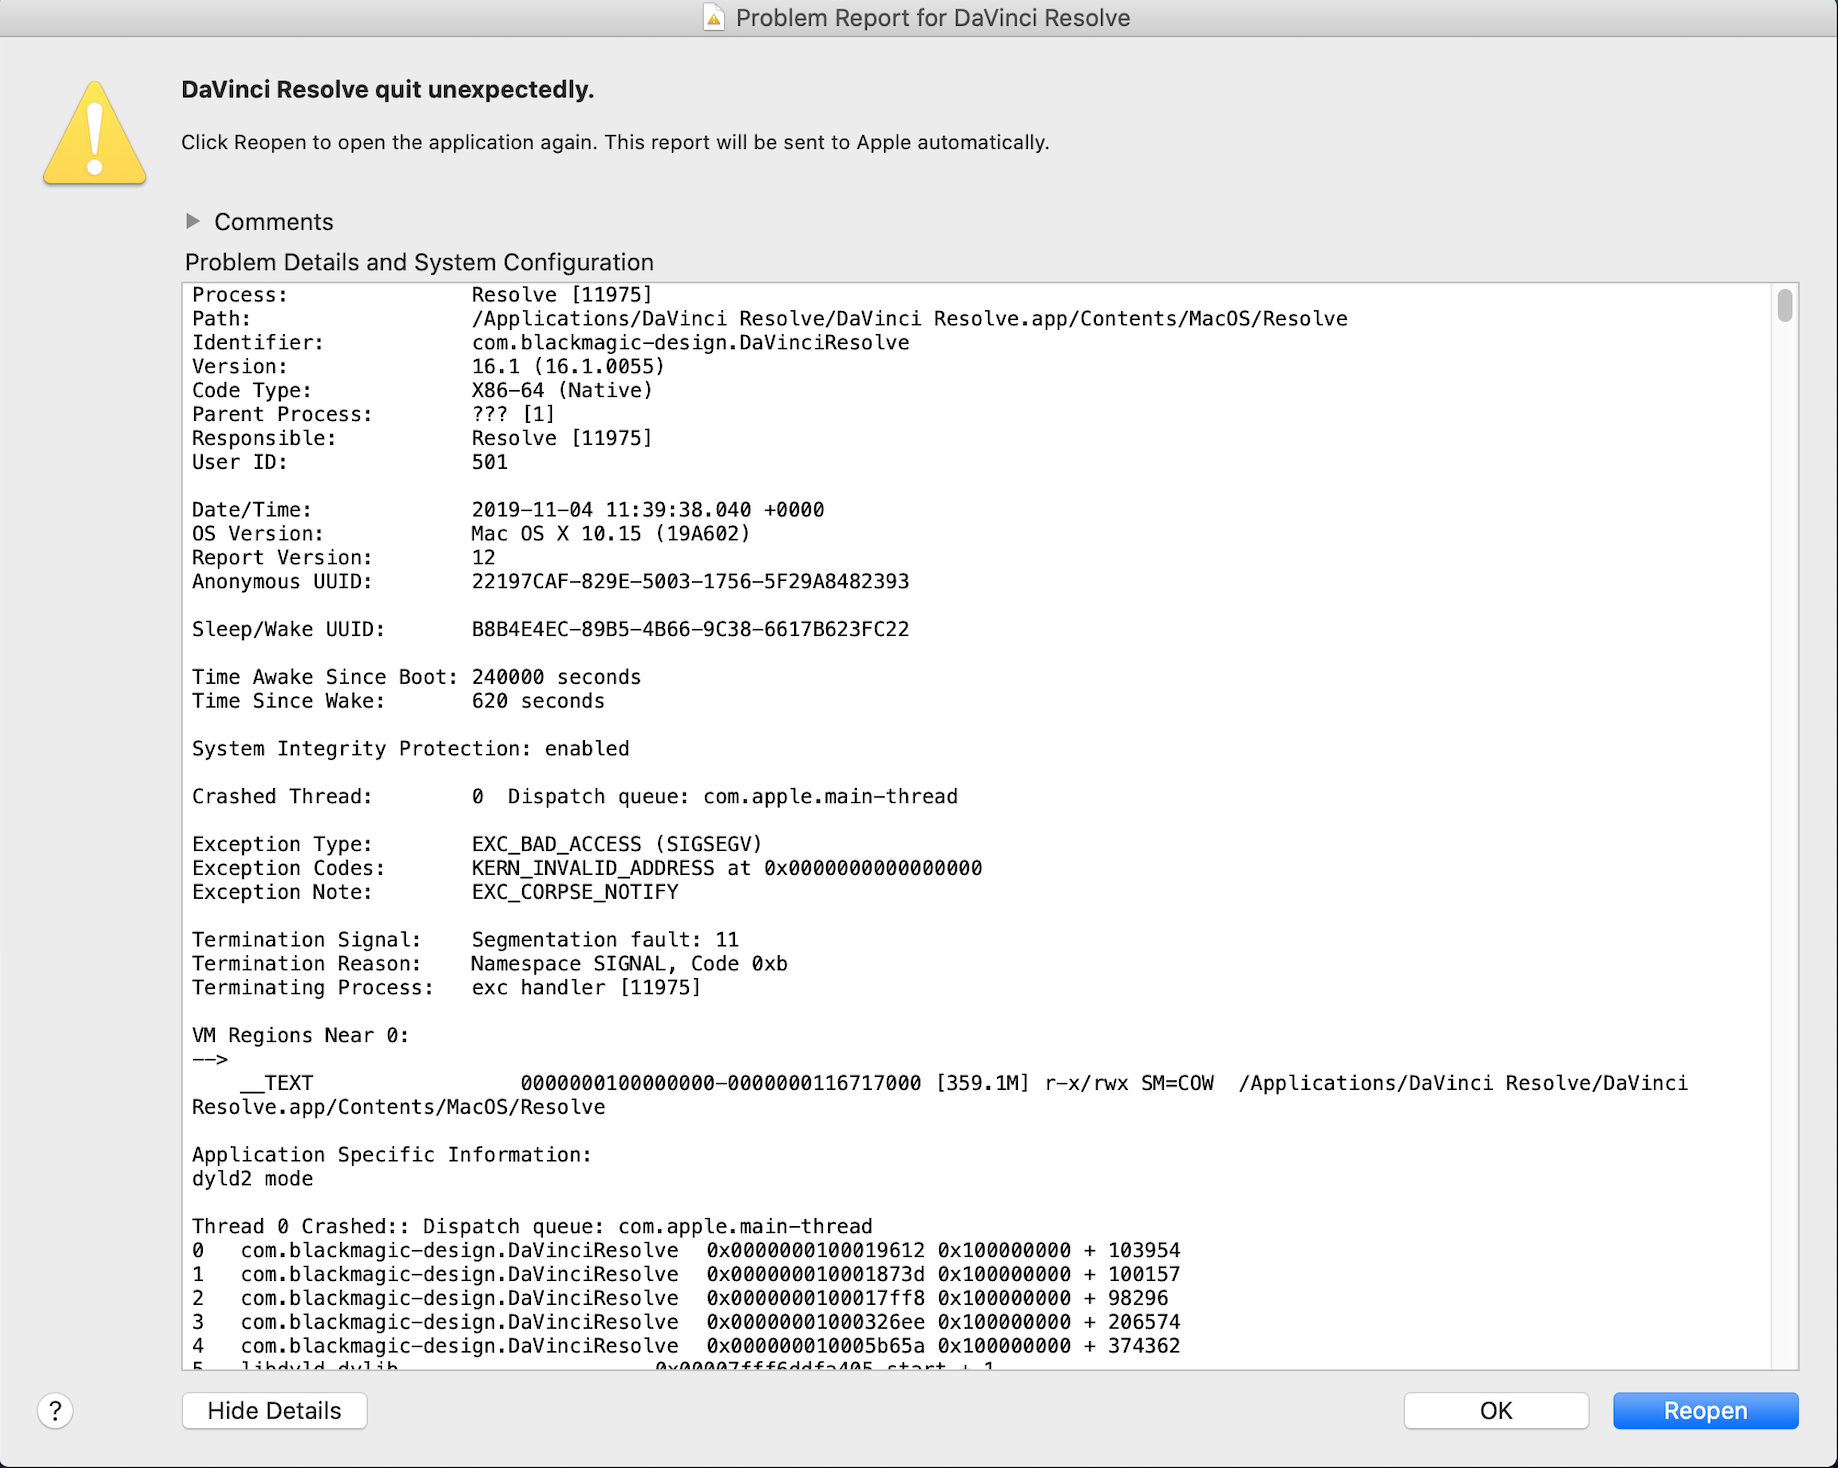Screen dimensions: 1838x1468
Task: Click the Anonymous UUID value
Action: pos(690,581)
